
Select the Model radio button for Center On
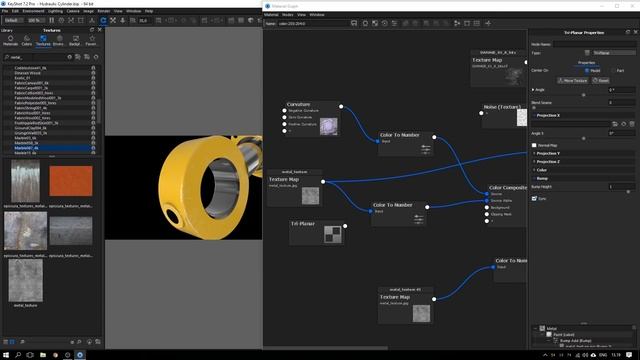point(587,71)
